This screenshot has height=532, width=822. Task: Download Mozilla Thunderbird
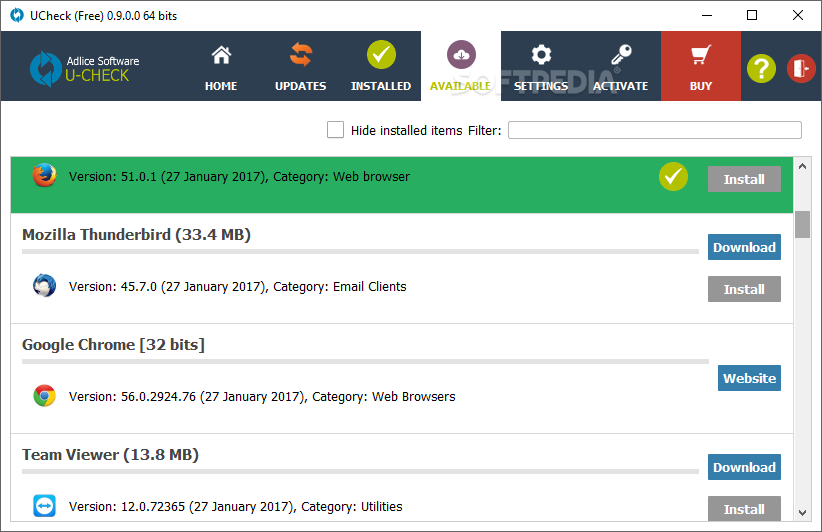[744, 247]
